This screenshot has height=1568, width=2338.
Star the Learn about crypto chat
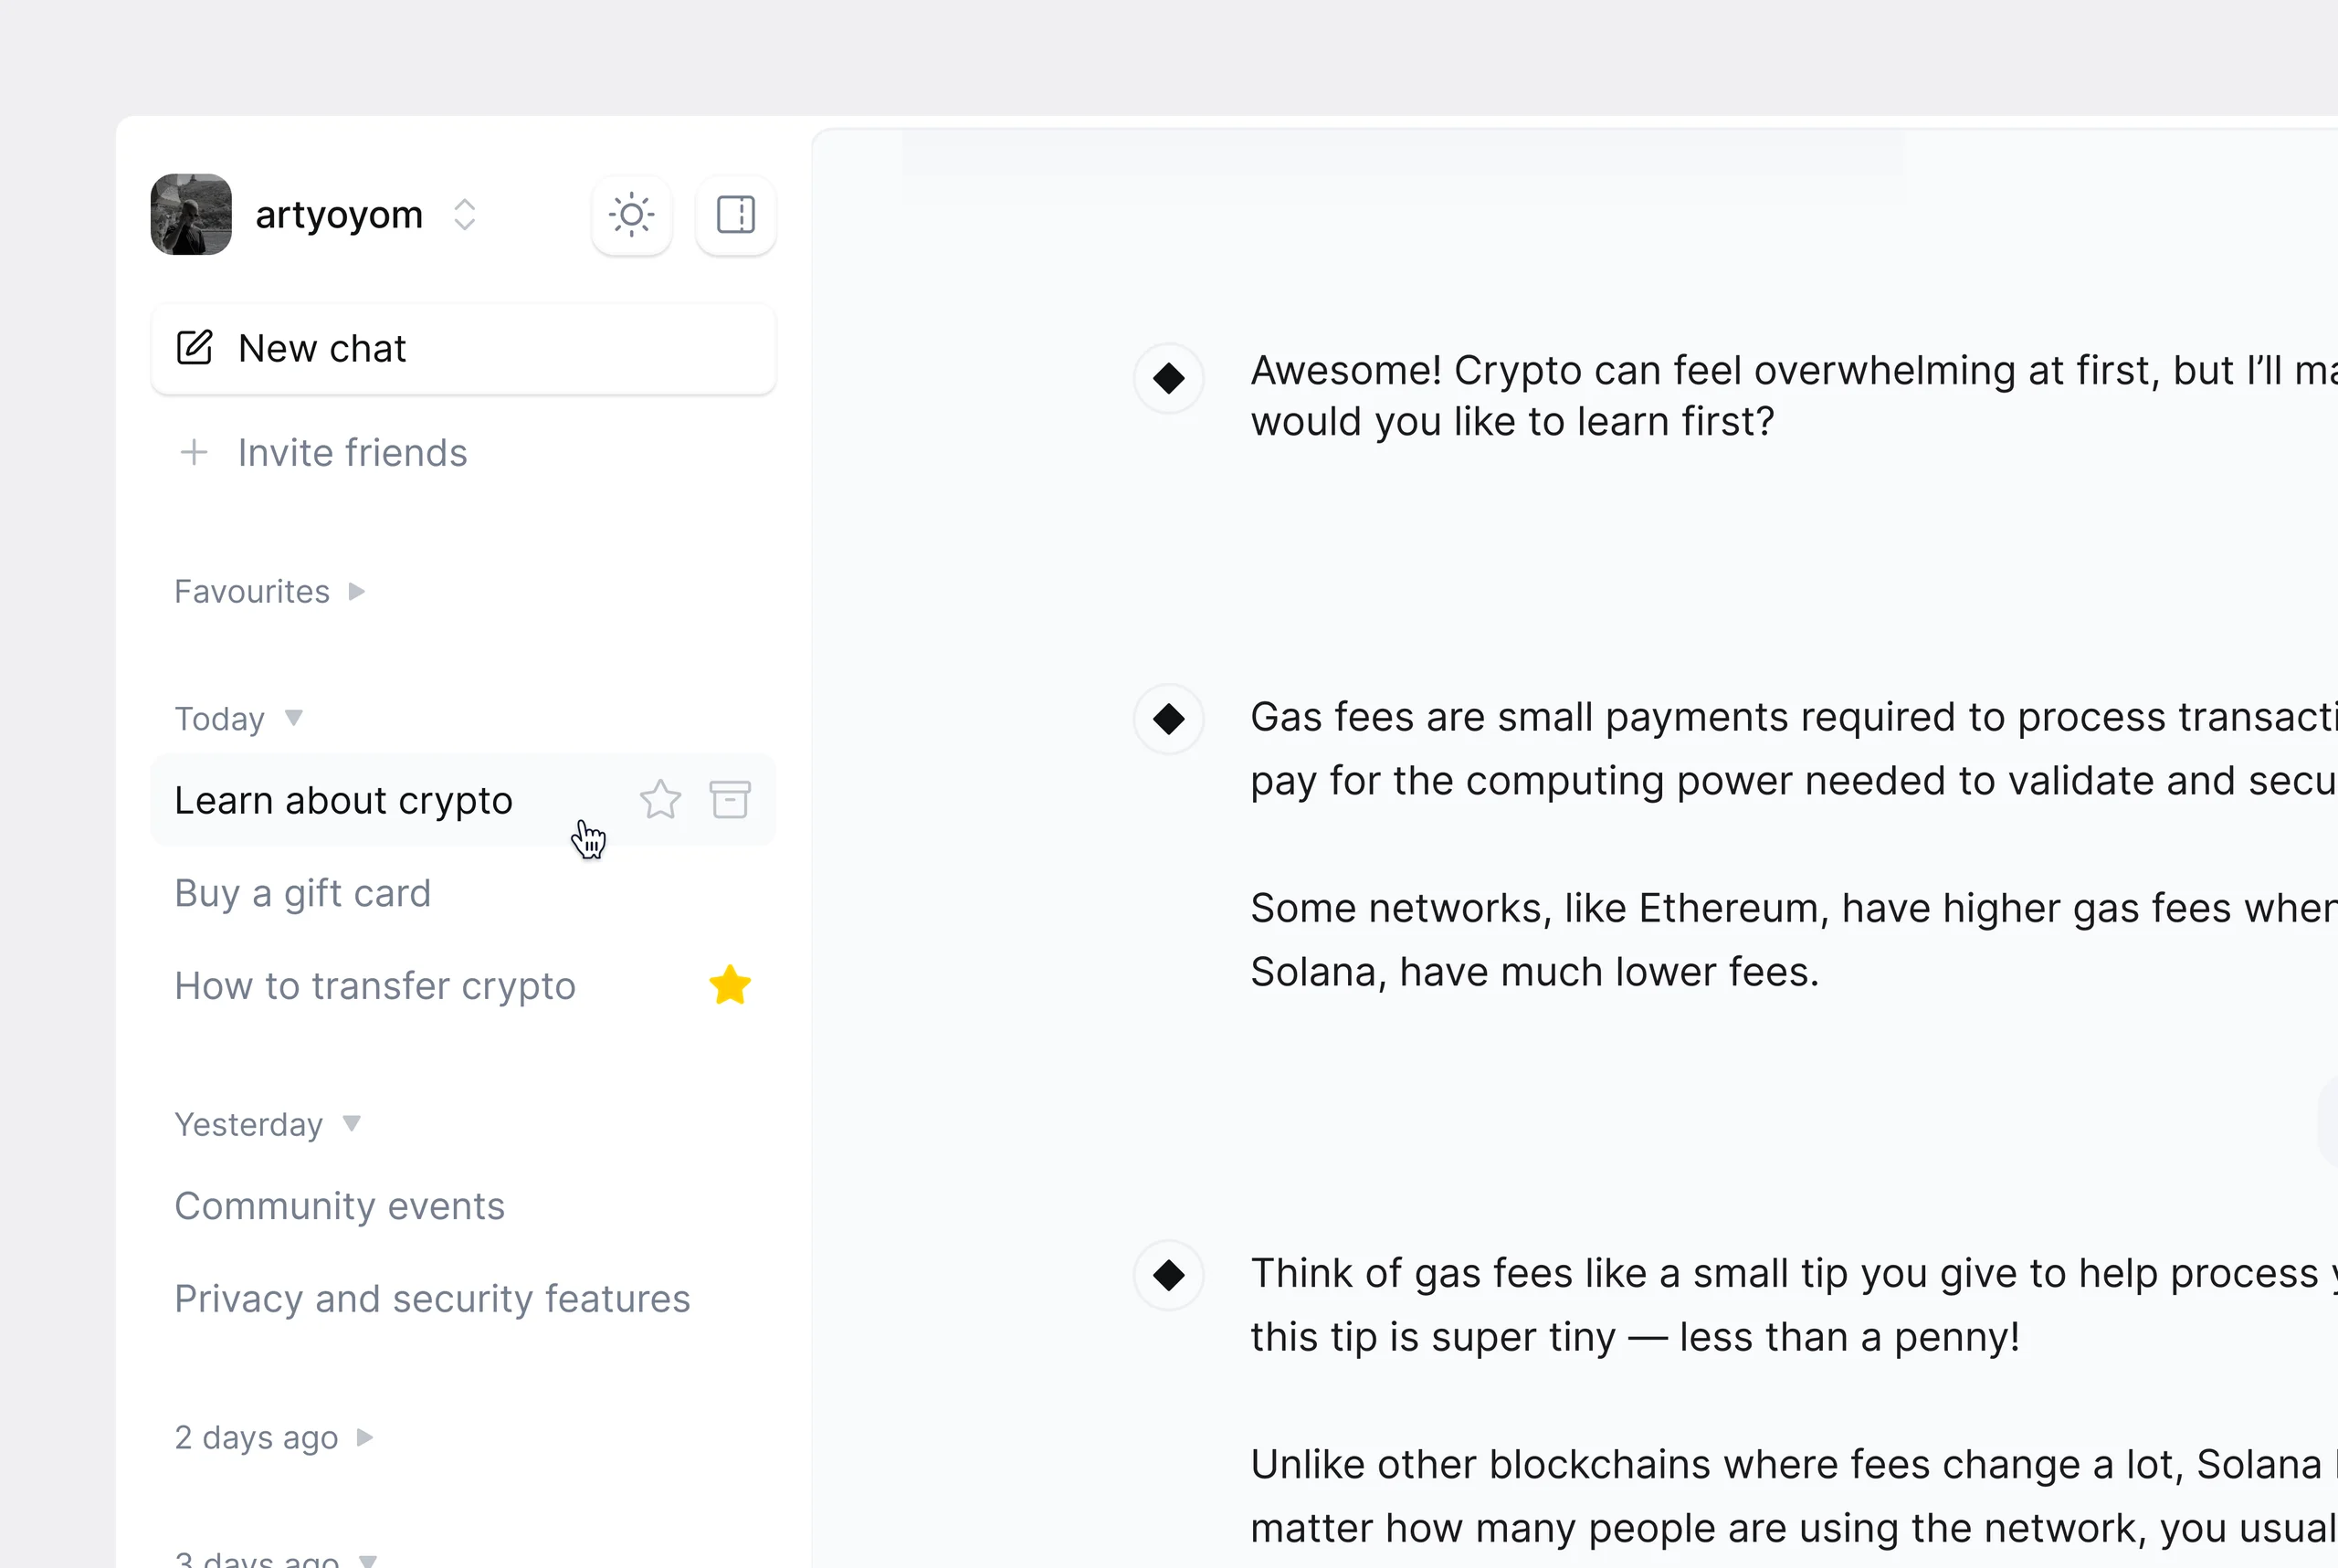click(x=660, y=800)
